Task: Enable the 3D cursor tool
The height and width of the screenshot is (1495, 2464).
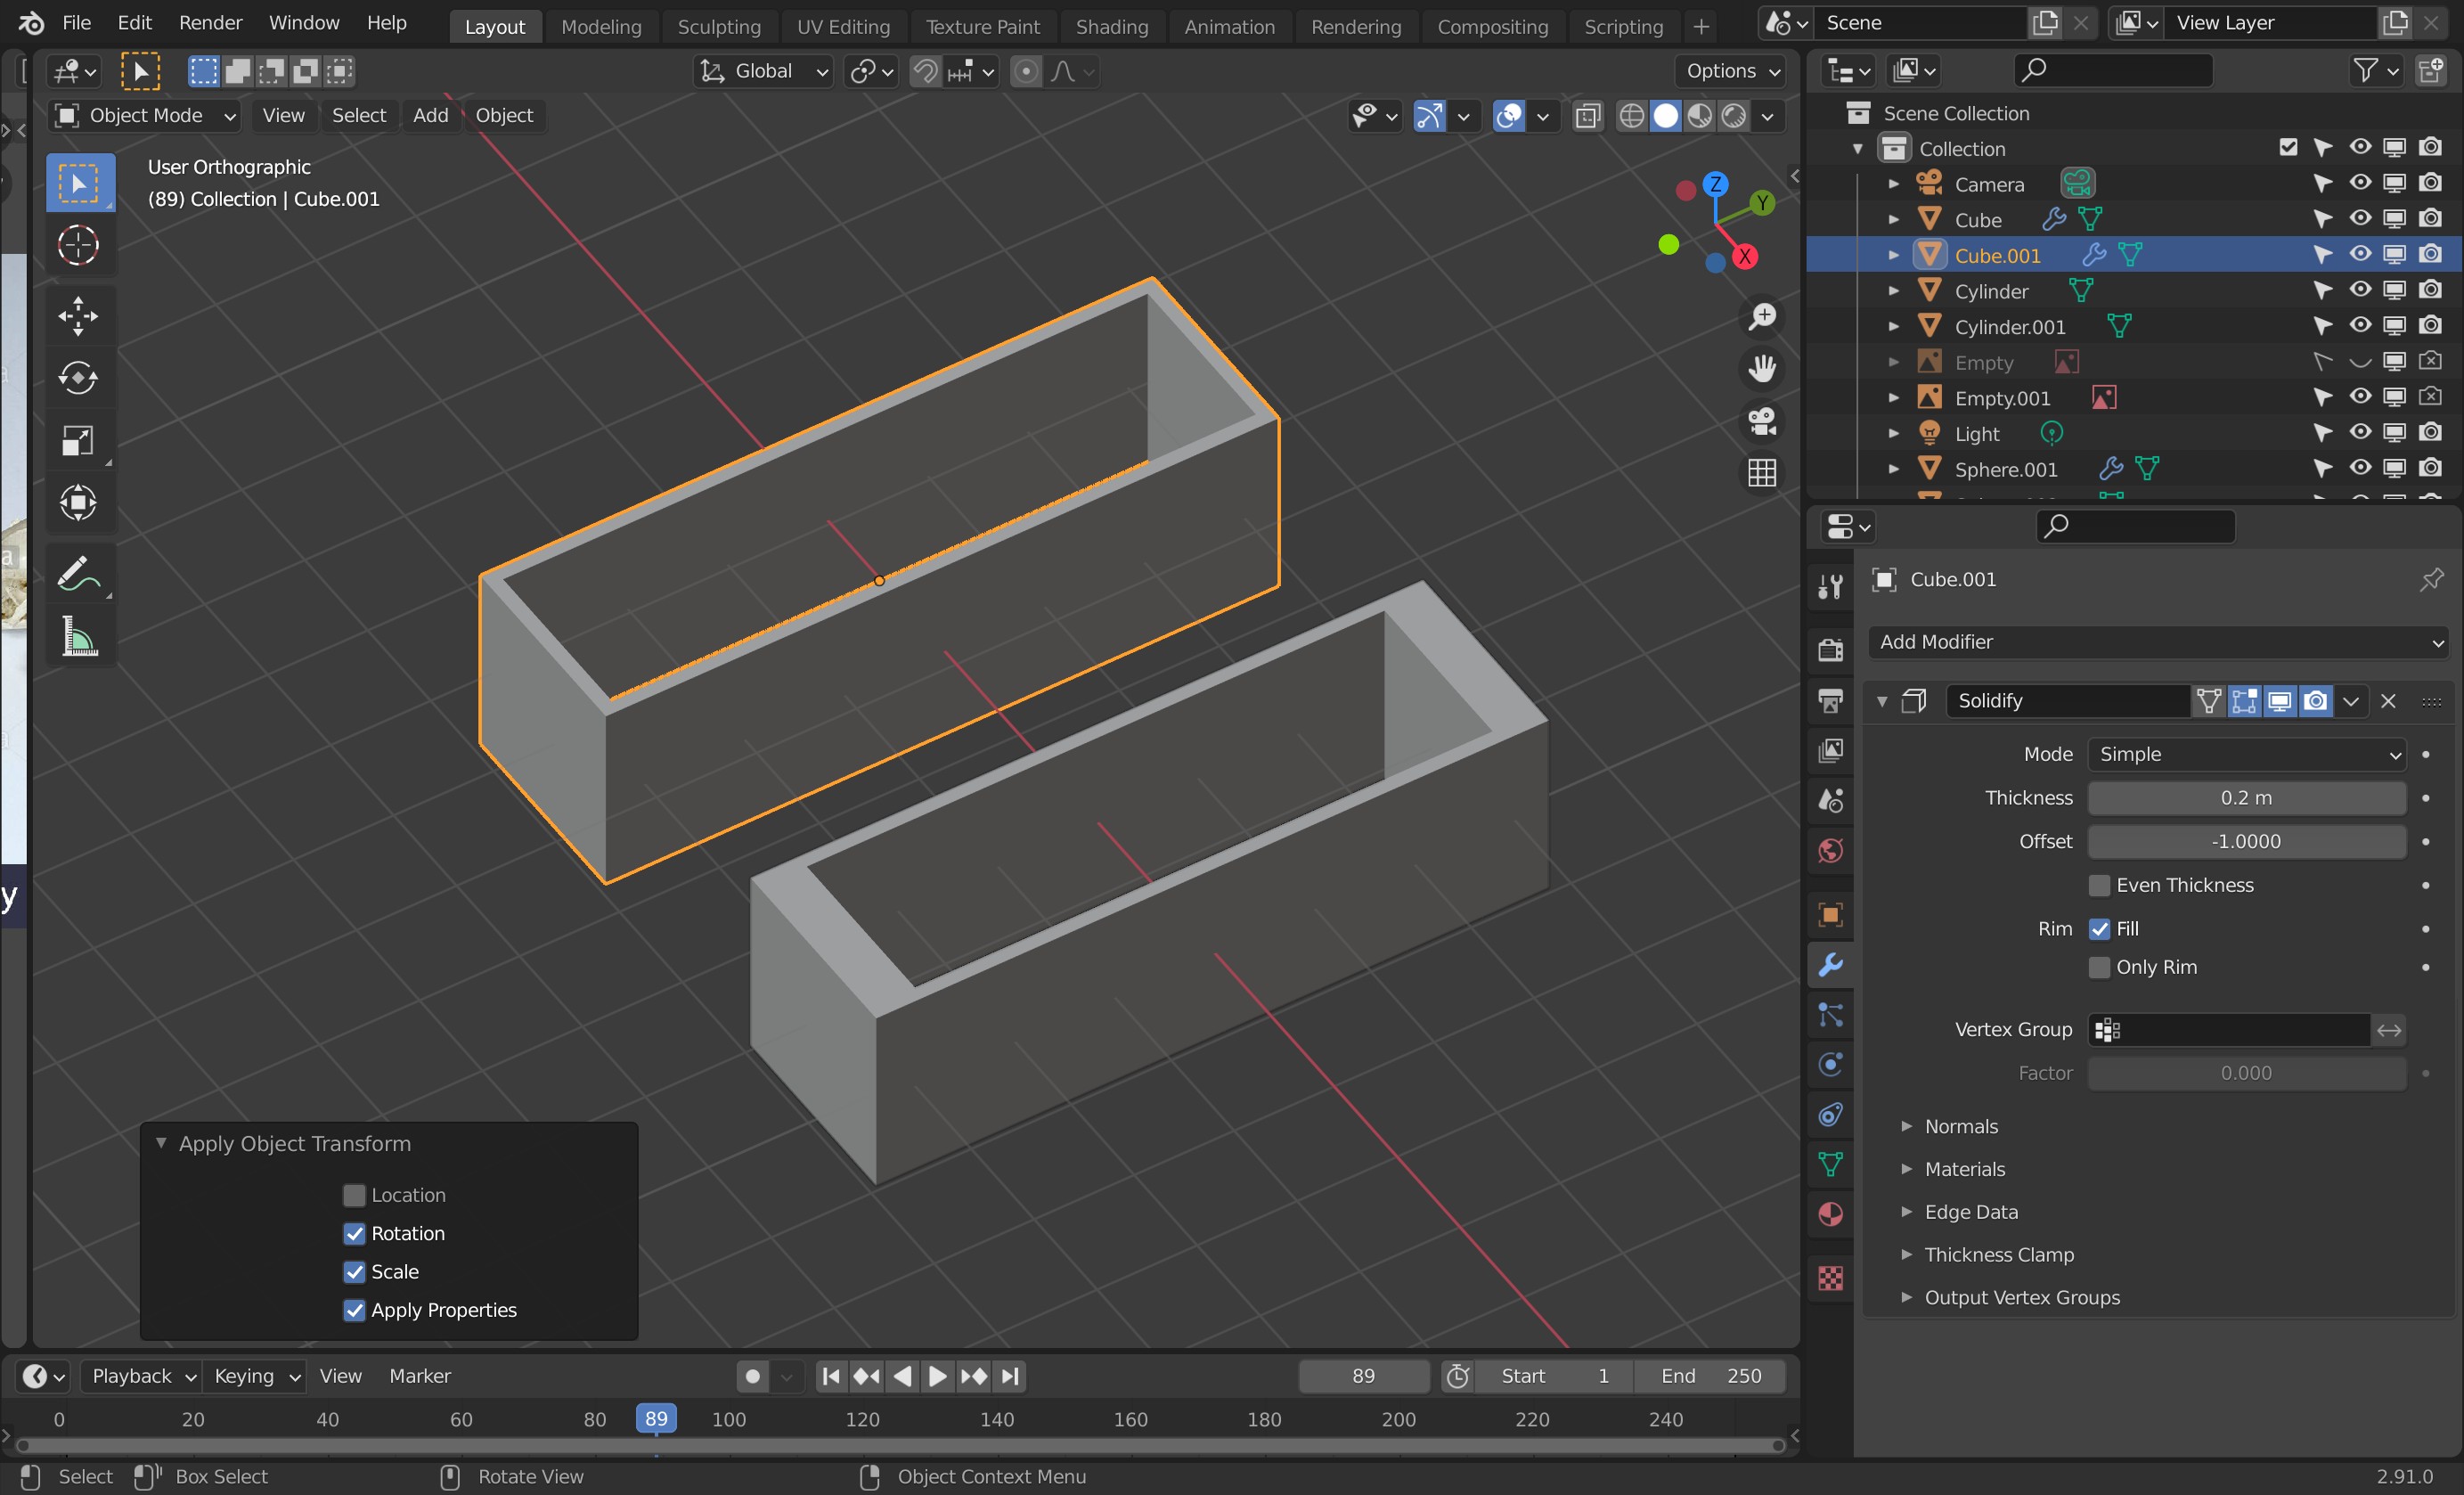Action: pos(78,245)
